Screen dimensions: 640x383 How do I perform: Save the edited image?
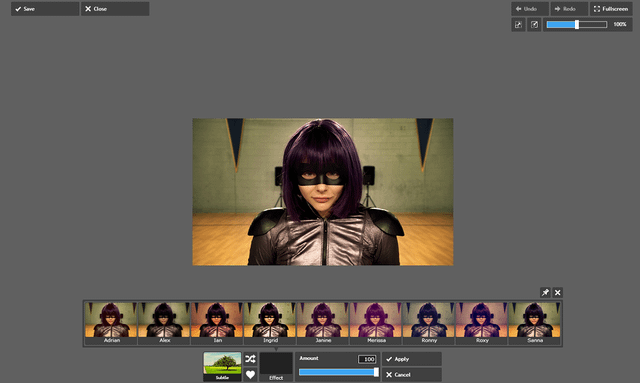pyautogui.click(x=45, y=9)
